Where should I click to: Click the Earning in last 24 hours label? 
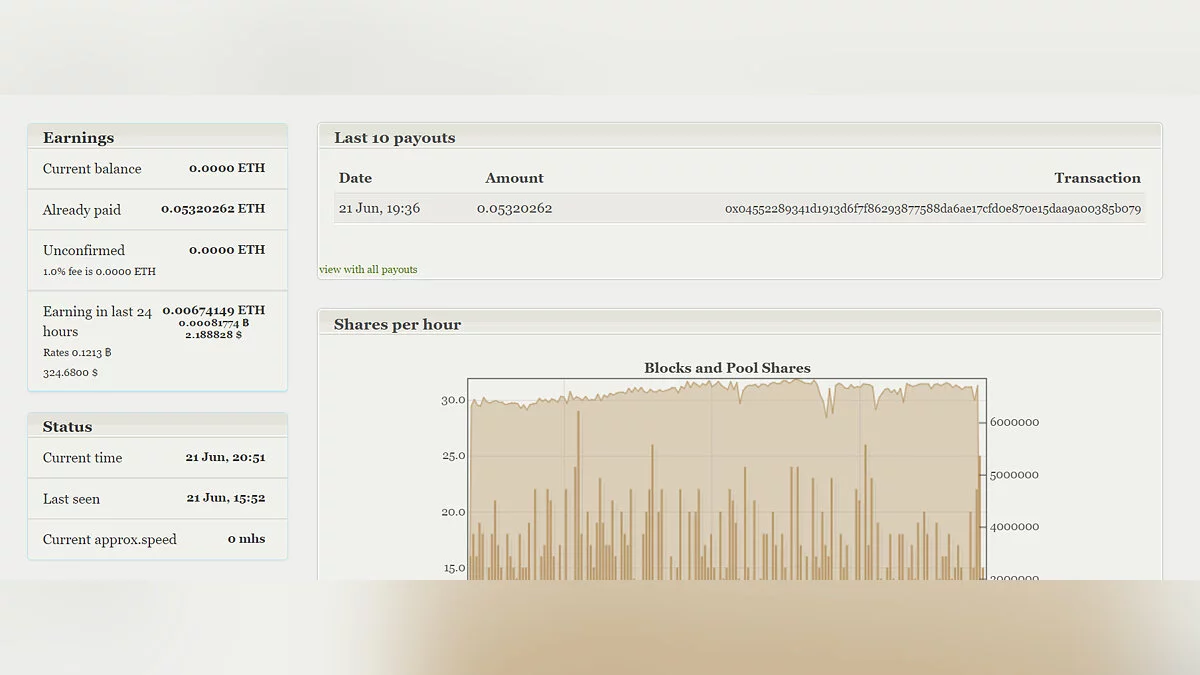point(97,321)
